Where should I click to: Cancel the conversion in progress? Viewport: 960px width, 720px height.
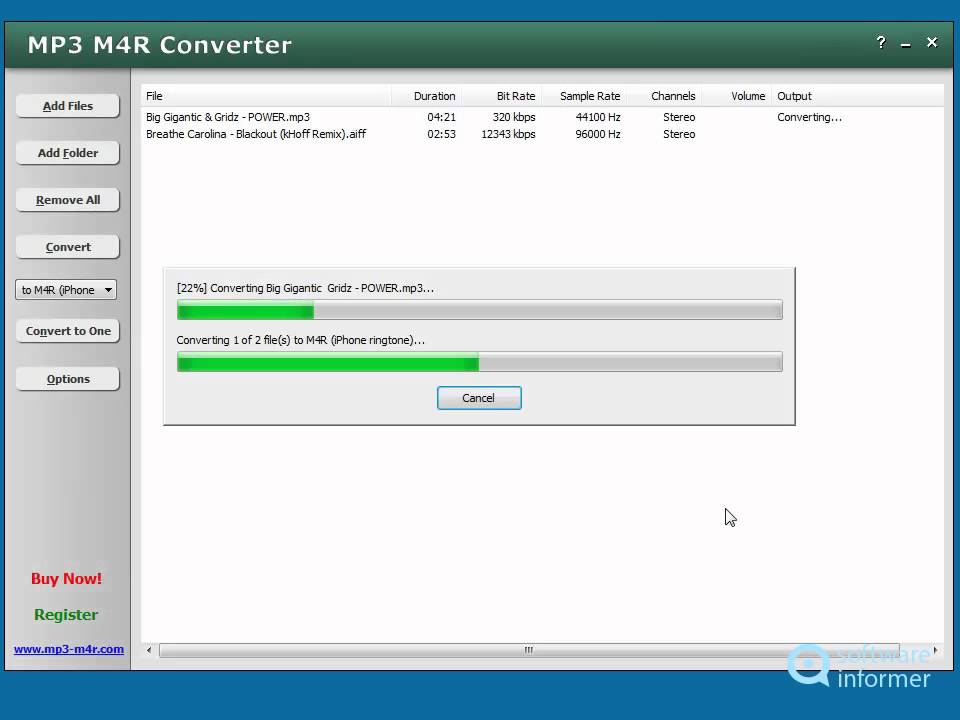pos(479,398)
